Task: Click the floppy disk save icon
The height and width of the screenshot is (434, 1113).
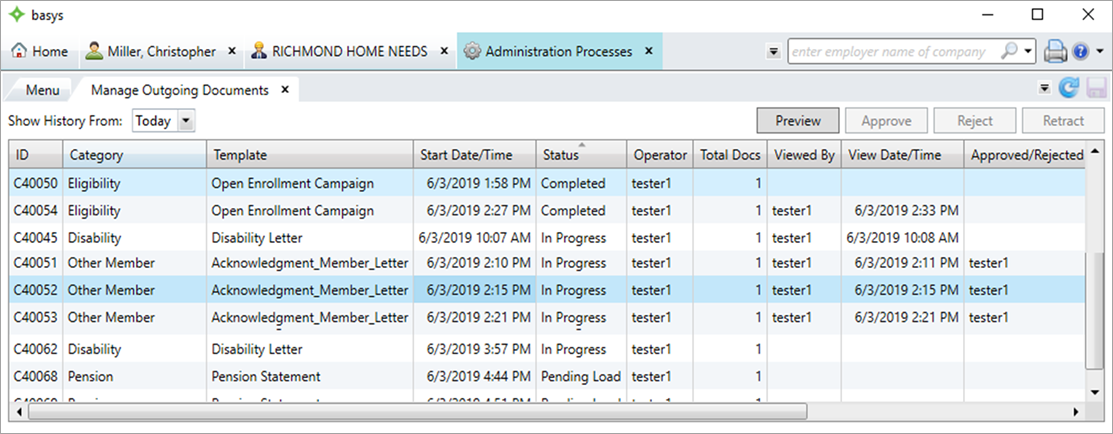Action: (x=1094, y=89)
